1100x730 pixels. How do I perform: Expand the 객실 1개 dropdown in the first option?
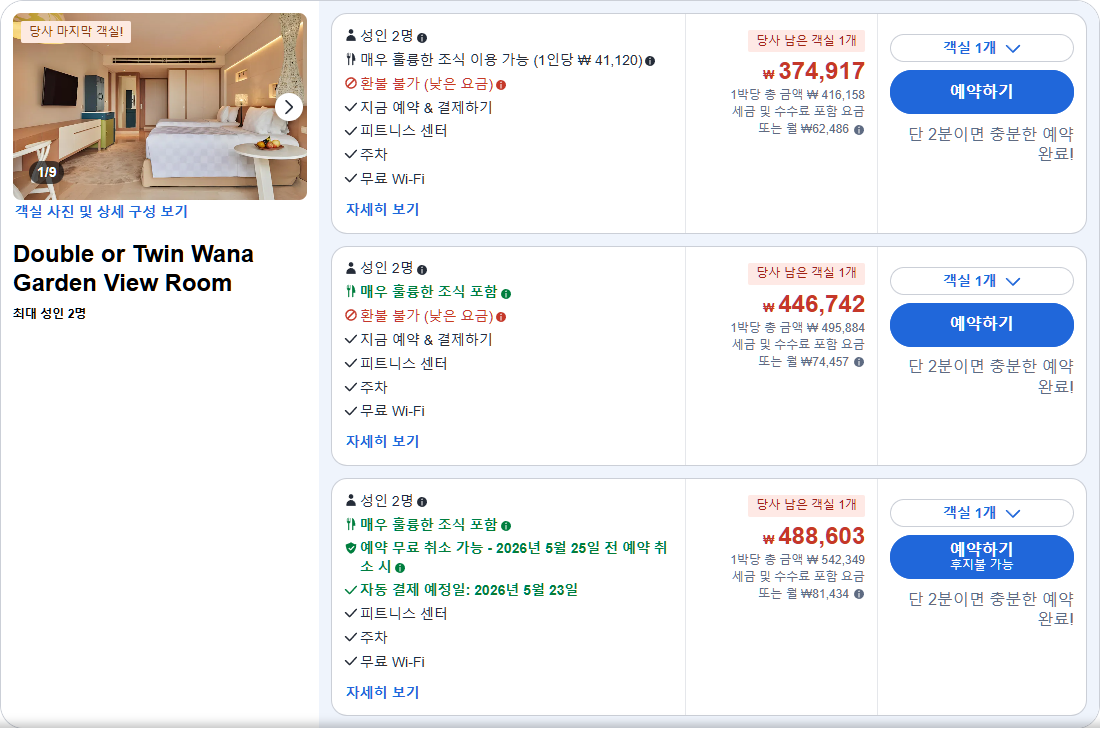click(981, 48)
